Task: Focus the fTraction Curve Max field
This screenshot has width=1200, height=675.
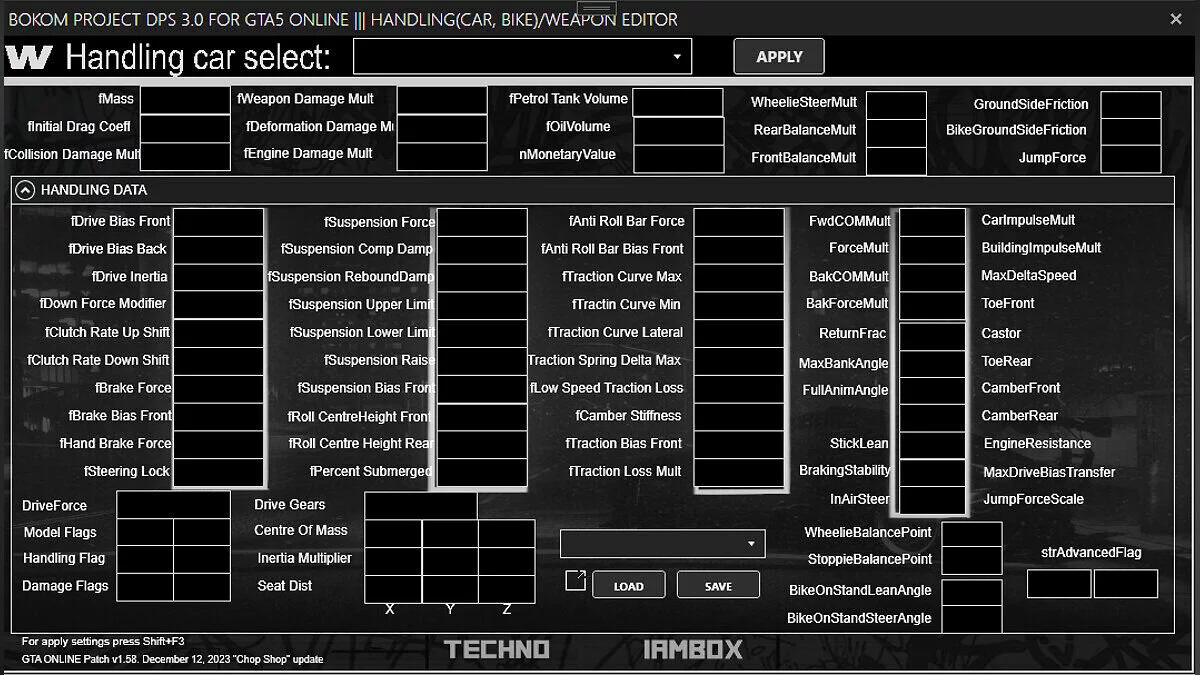Action: tap(739, 278)
